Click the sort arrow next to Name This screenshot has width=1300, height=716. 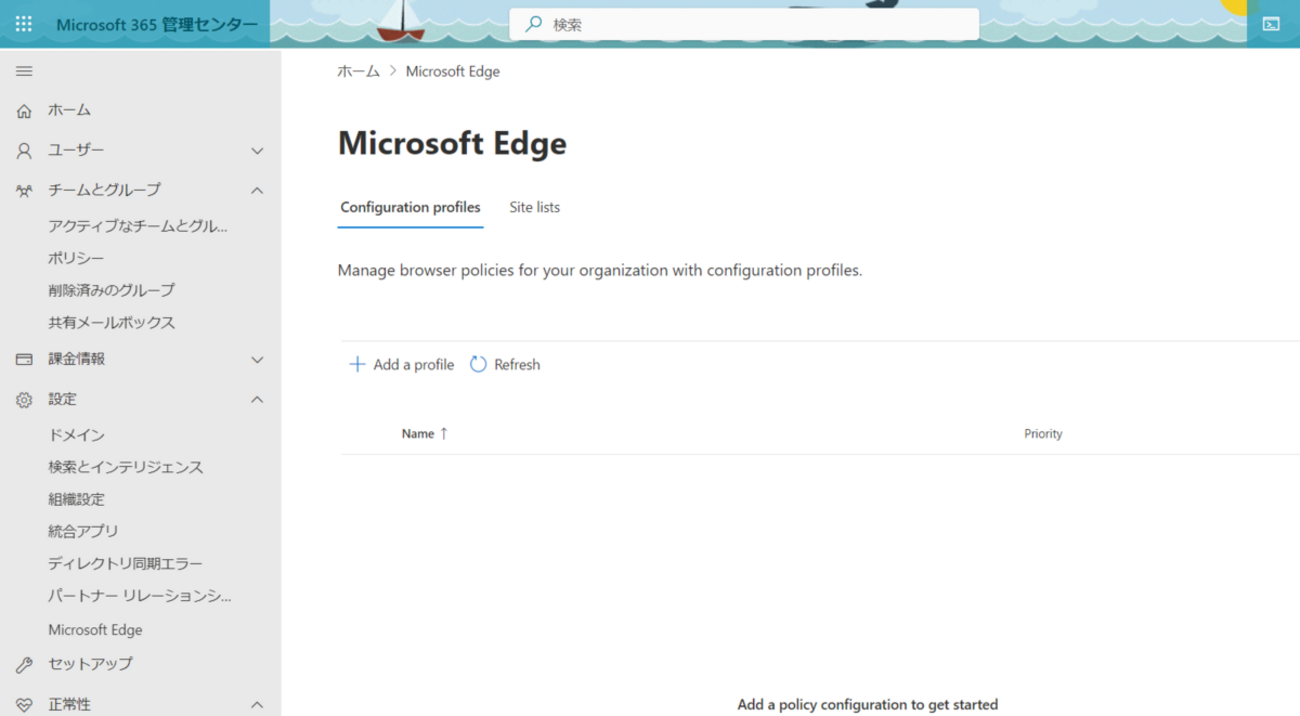(444, 433)
